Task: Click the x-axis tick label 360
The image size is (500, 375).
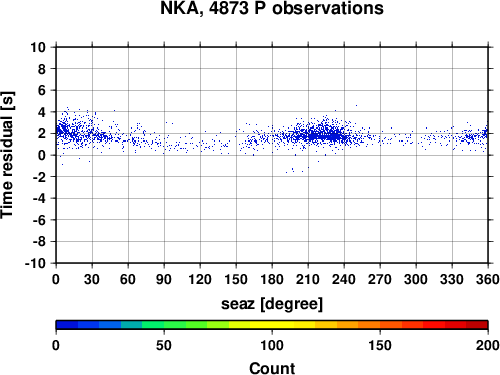Action: pos(488,279)
